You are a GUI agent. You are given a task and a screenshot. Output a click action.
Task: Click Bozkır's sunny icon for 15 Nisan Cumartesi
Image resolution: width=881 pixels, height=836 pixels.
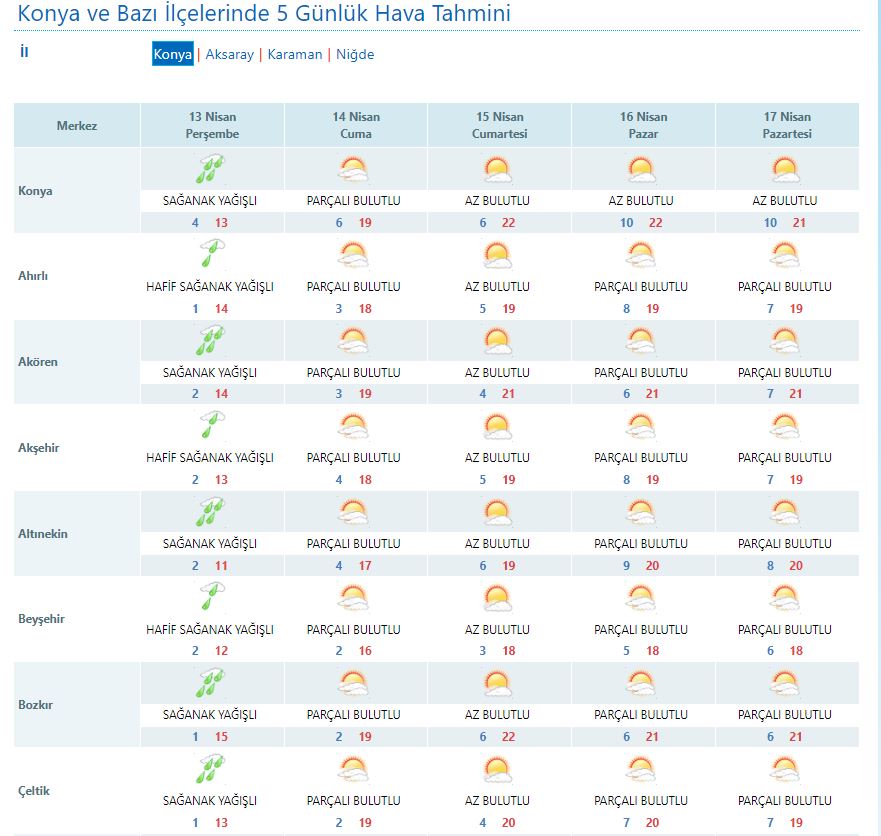coord(498,684)
